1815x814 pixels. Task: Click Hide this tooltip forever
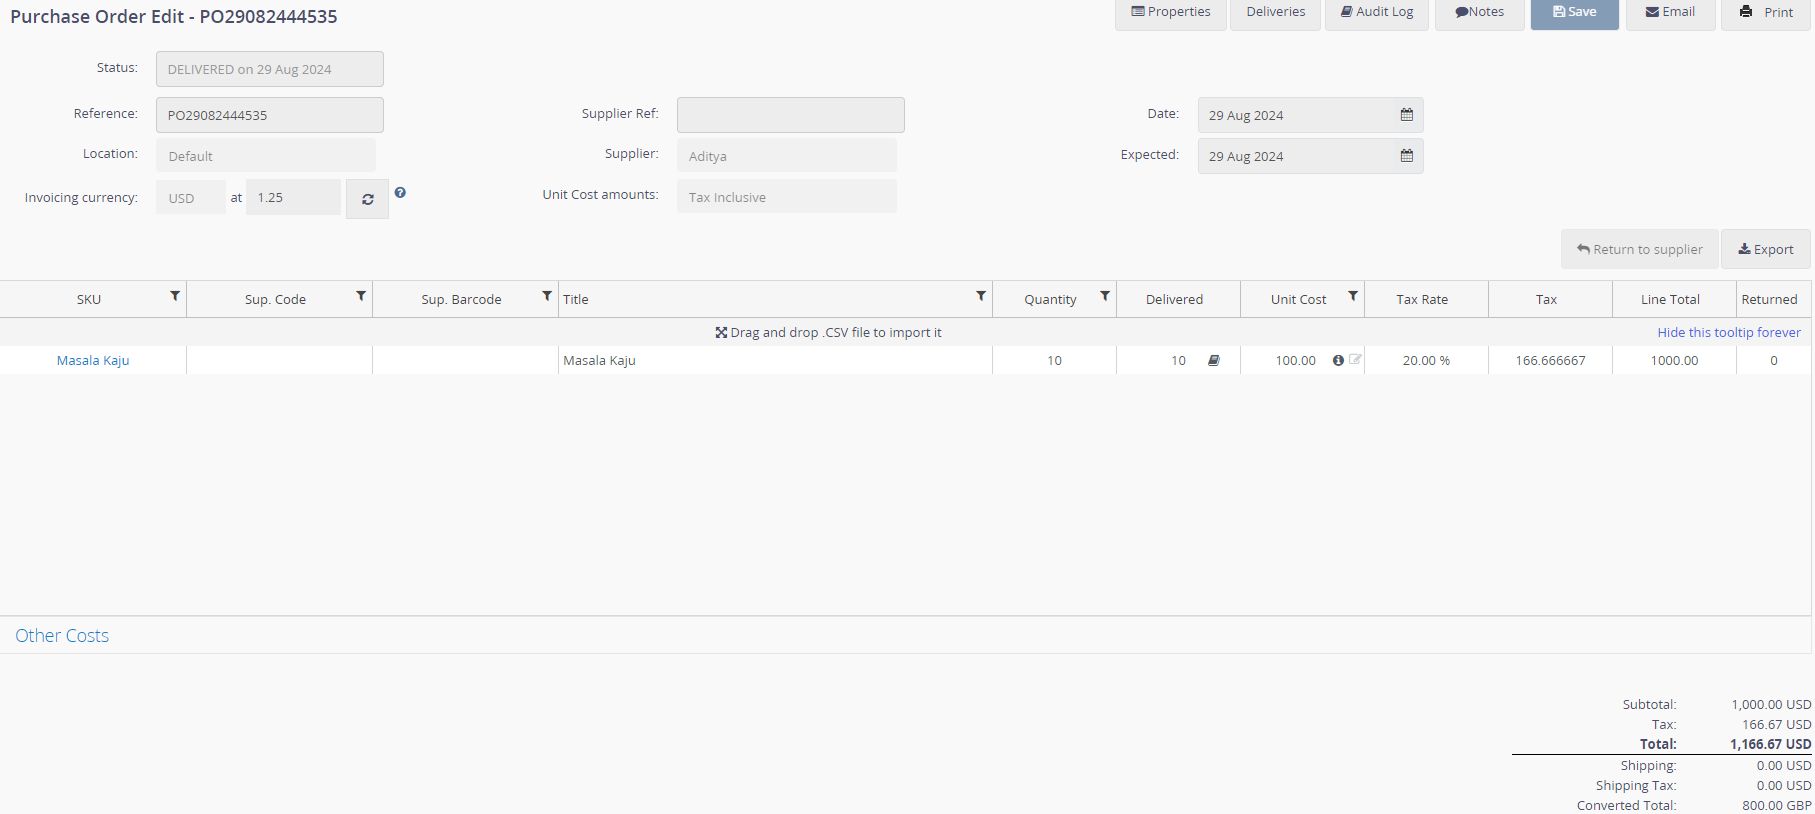click(x=1728, y=333)
